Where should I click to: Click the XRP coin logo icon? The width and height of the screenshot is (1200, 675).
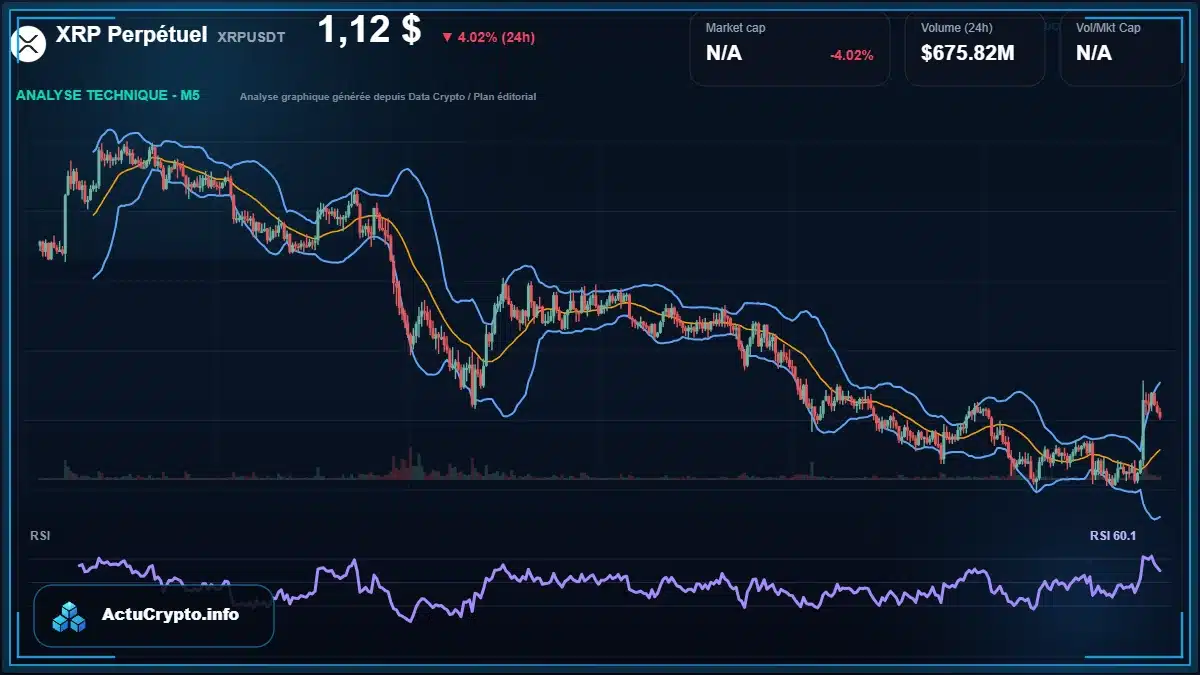pos(30,43)
